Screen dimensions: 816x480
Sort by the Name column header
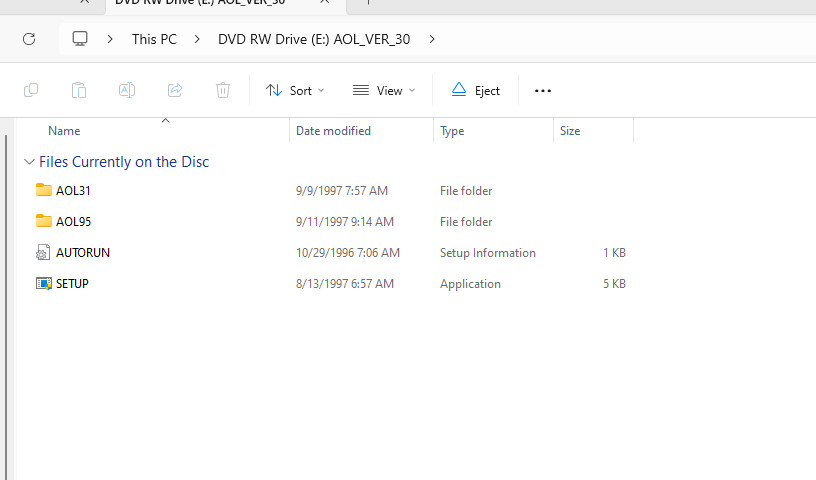(64, 131)
